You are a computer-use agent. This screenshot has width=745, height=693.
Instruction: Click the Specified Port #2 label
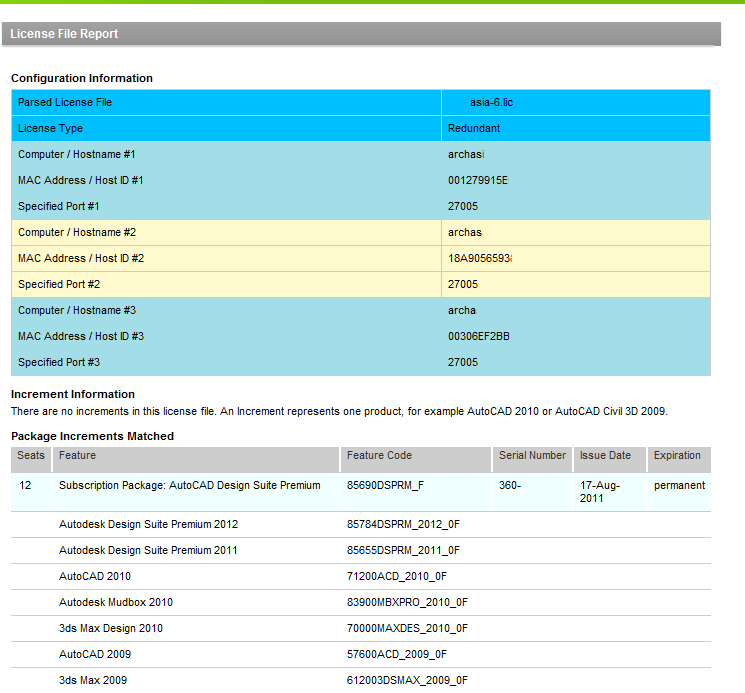pyautogui.click(x=59, y=284)
